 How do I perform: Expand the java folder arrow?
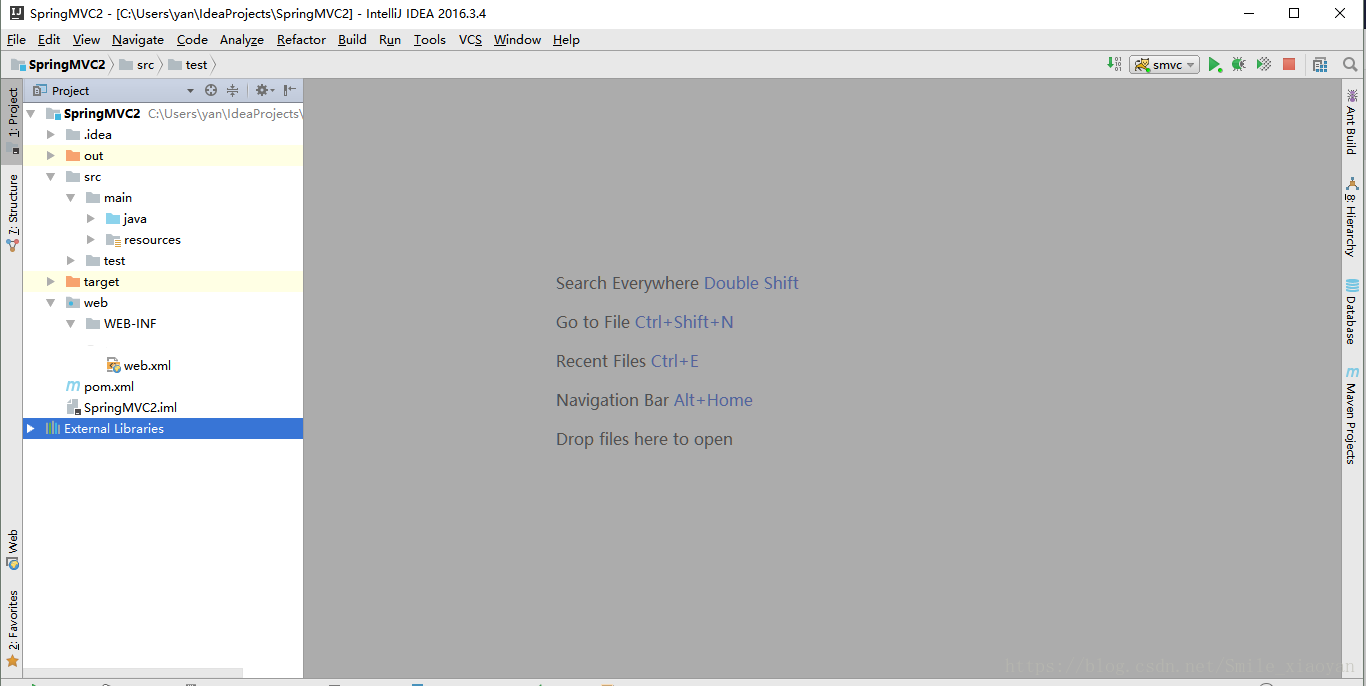[91, 218]
